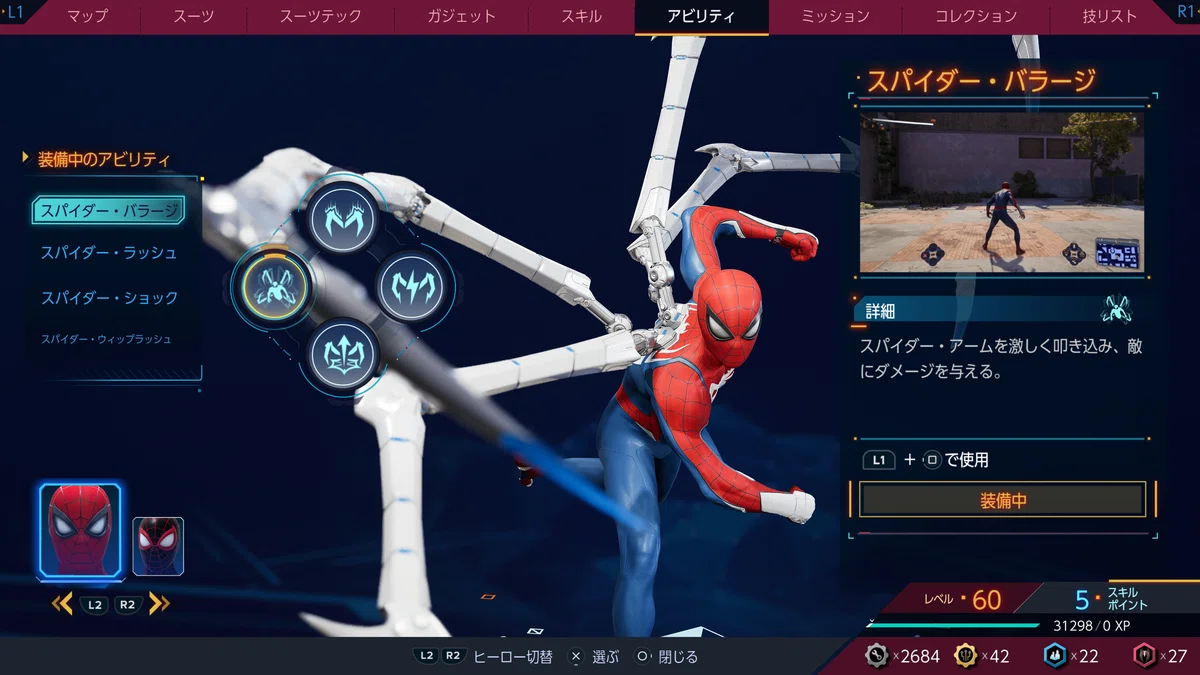
Task: Click the right lightning ability wheel icon
Action: 410,285
